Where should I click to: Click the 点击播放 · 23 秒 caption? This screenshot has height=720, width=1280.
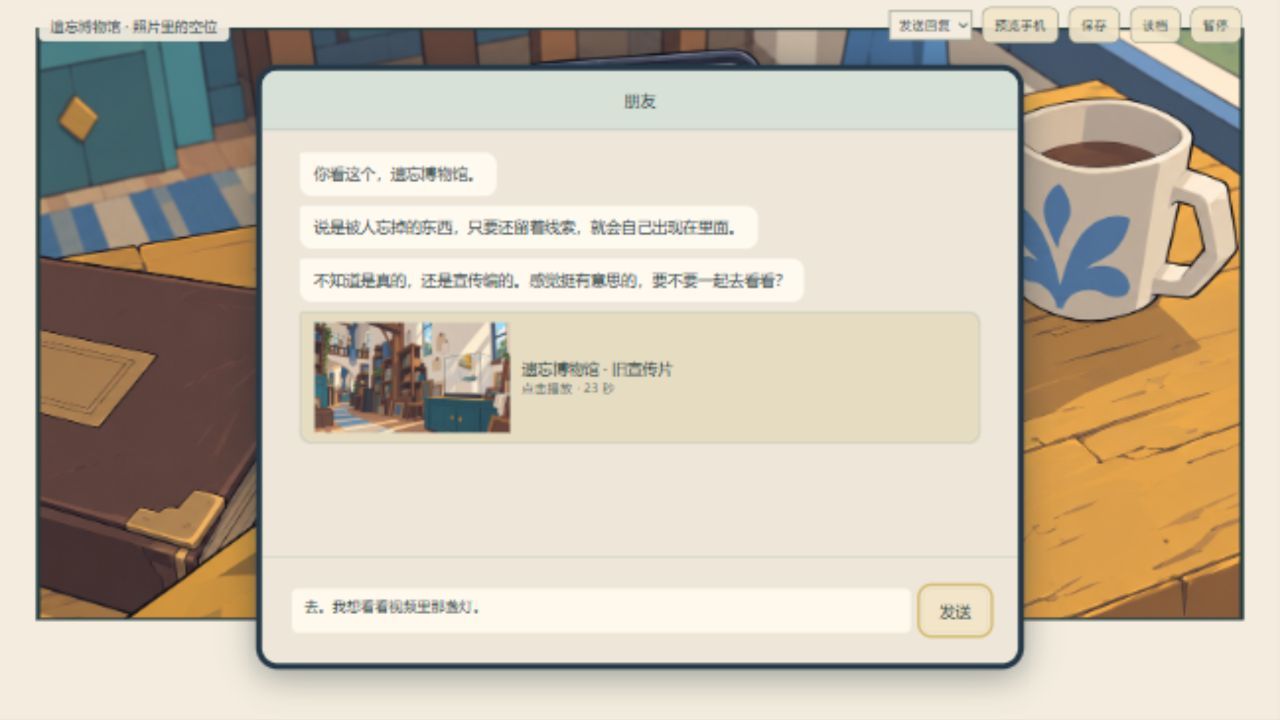[568, 388]
